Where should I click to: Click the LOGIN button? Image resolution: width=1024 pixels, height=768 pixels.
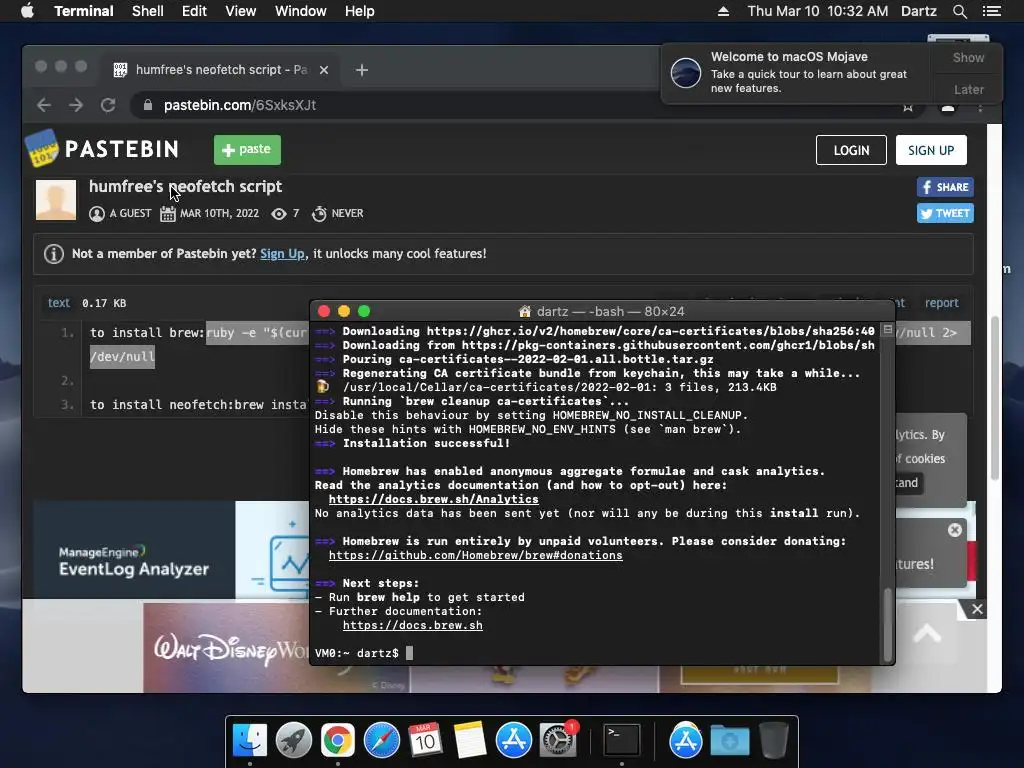(x=851, y=150)
